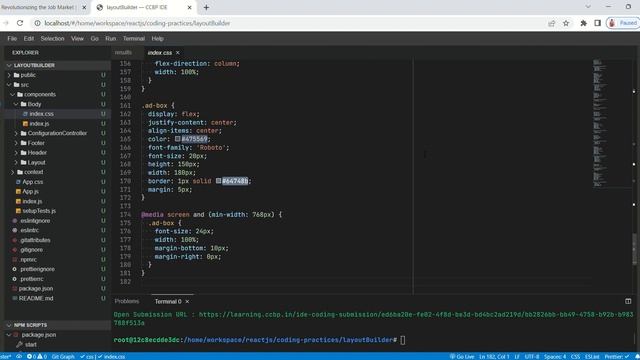Open the Run menu
Screen dimensions: 640x360
point(111,38)
